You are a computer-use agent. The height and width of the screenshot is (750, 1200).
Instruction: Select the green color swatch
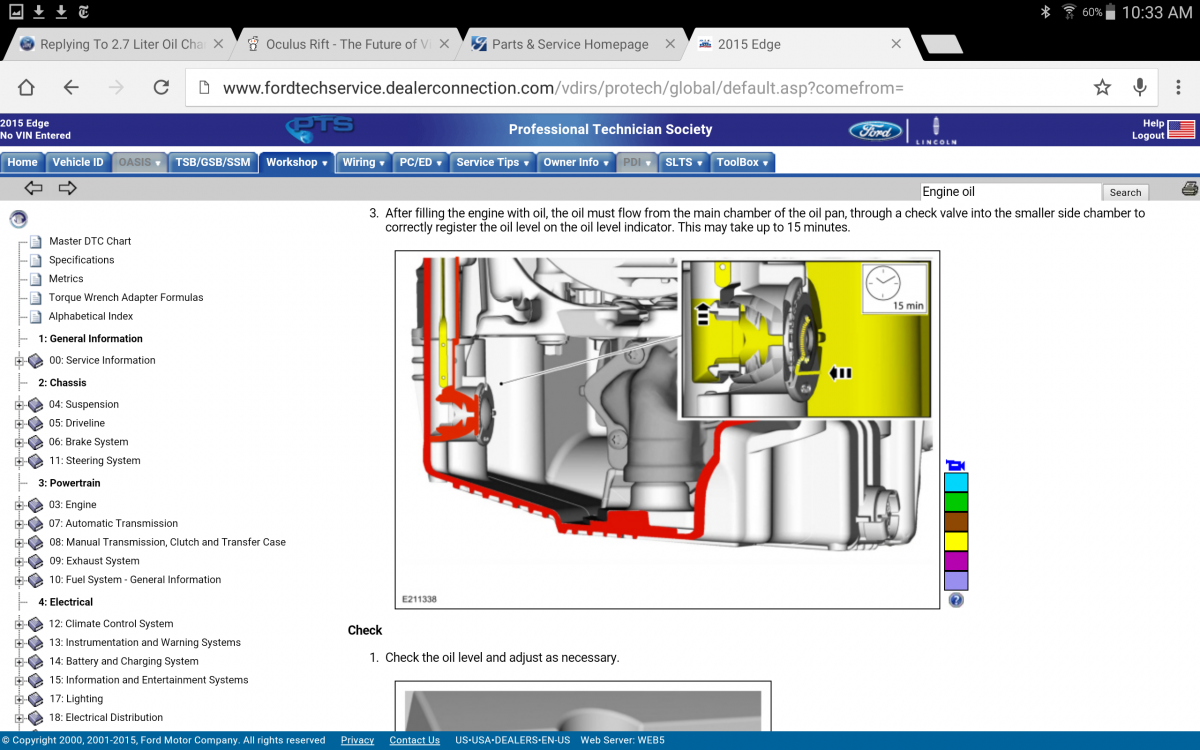[956, 502]
